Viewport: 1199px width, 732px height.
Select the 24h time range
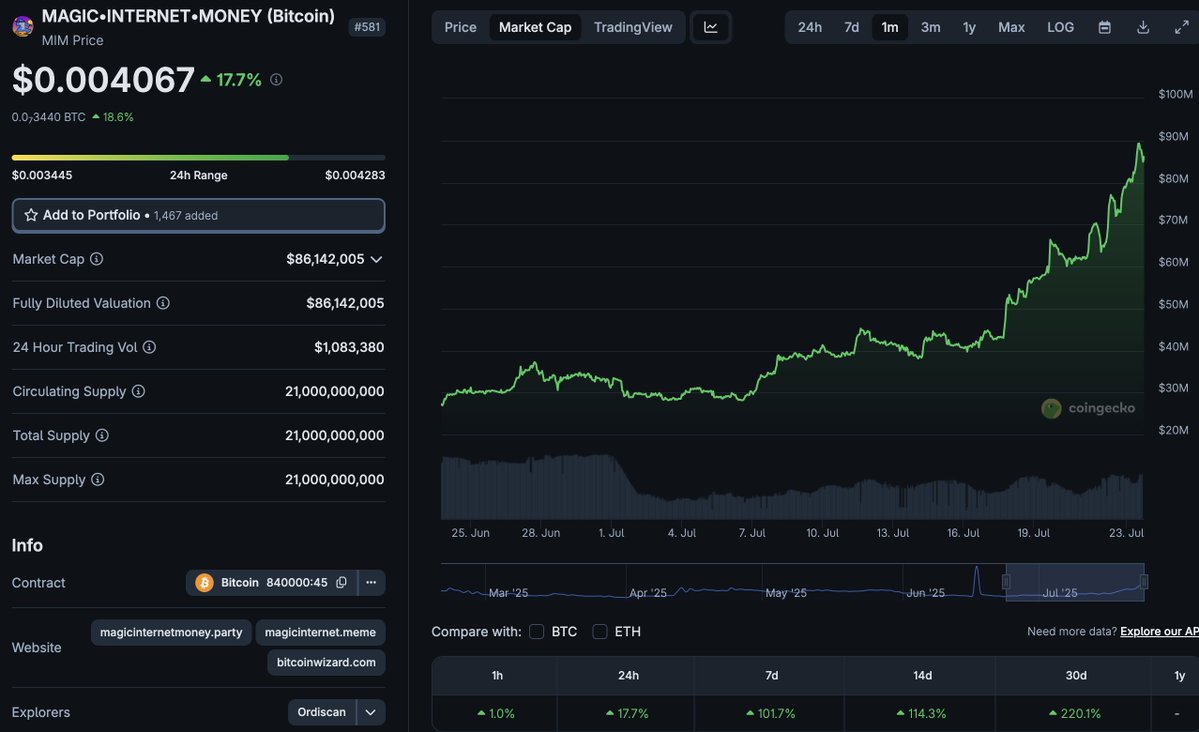[x=810, y=28]
